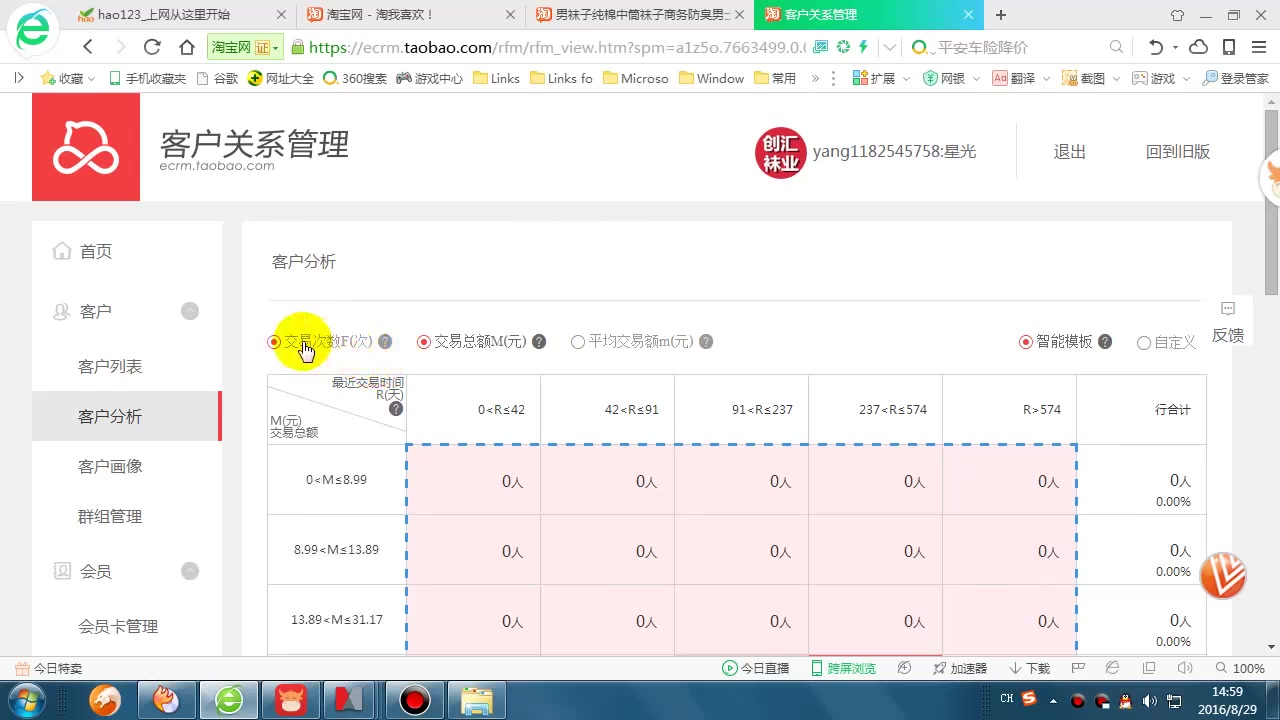Collapse the 会员 sidebar section
Image resolution: width=1280 pixels, height=720 pixels.
[190, 571]
